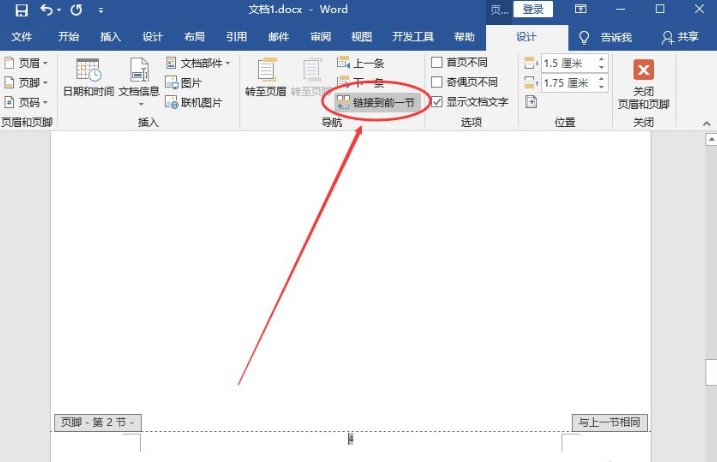The width and height of the screenshot is (717, 462).
Task: Click the 页脚 - 第 2 节 label
Action: [x=98, y=422]
